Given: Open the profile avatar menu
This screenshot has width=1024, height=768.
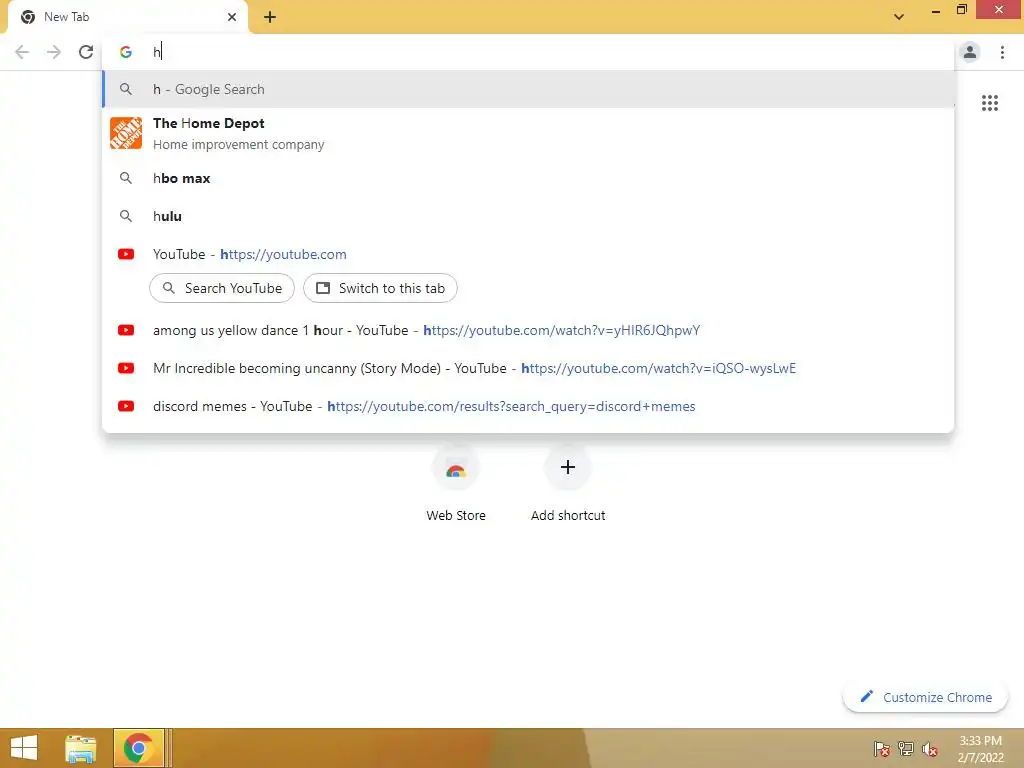Looking at the screenshot, I should [970, 52].
